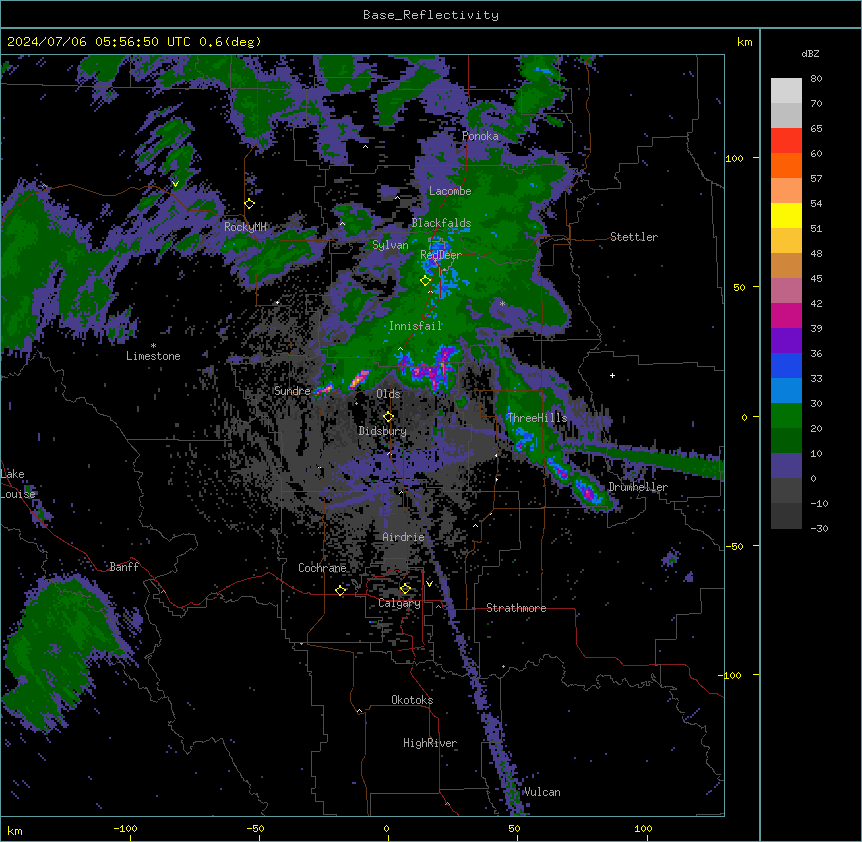Pick the magenta 39-42 dBZ legend swatch

tap(786, 316)
